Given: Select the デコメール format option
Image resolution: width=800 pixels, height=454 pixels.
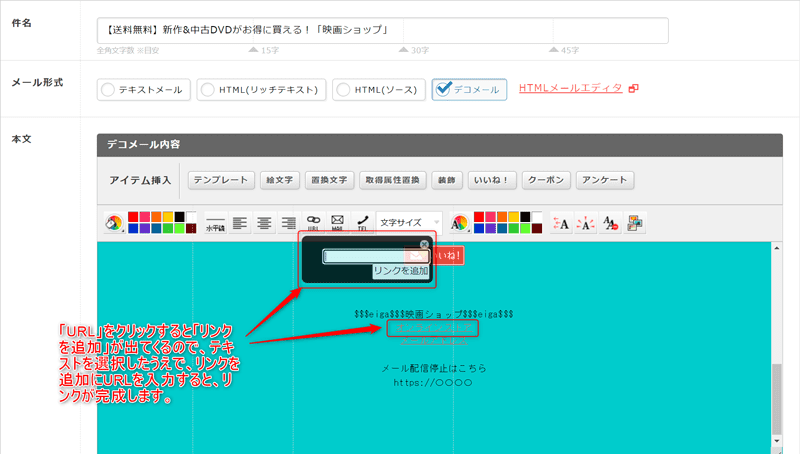Looking at the screenshot, I should [469, 90].
